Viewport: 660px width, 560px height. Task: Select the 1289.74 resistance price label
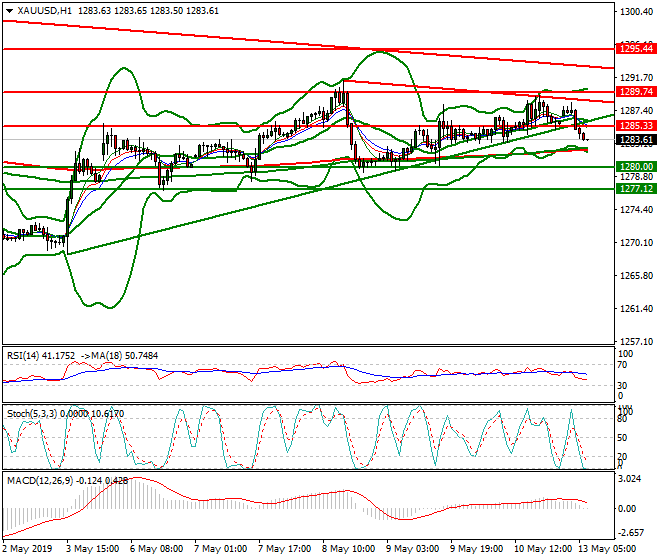[x=636, y=91]
